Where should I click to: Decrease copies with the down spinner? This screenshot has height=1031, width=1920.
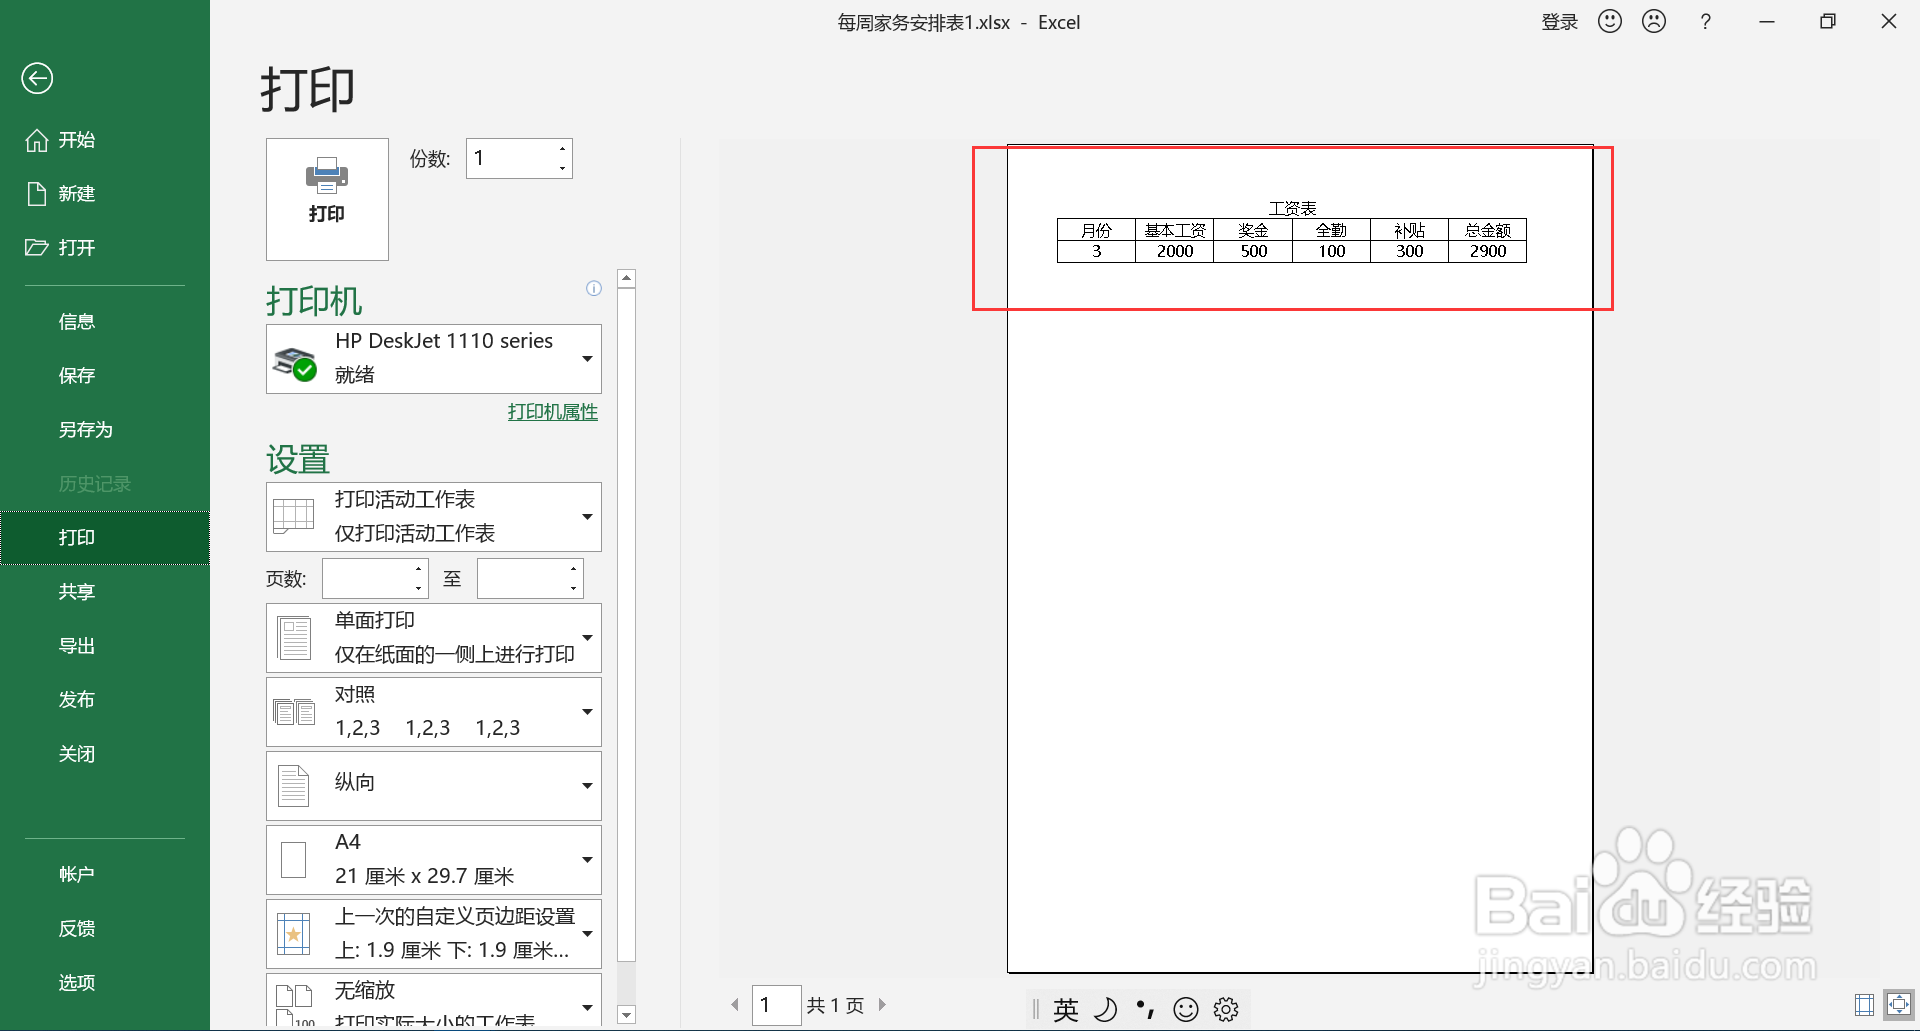[563, 168]
